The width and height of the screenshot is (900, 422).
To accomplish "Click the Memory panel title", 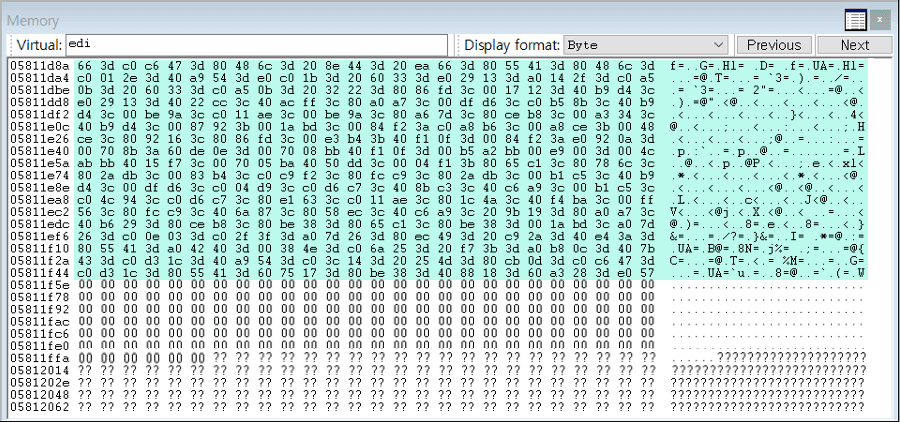I will 33,21.
